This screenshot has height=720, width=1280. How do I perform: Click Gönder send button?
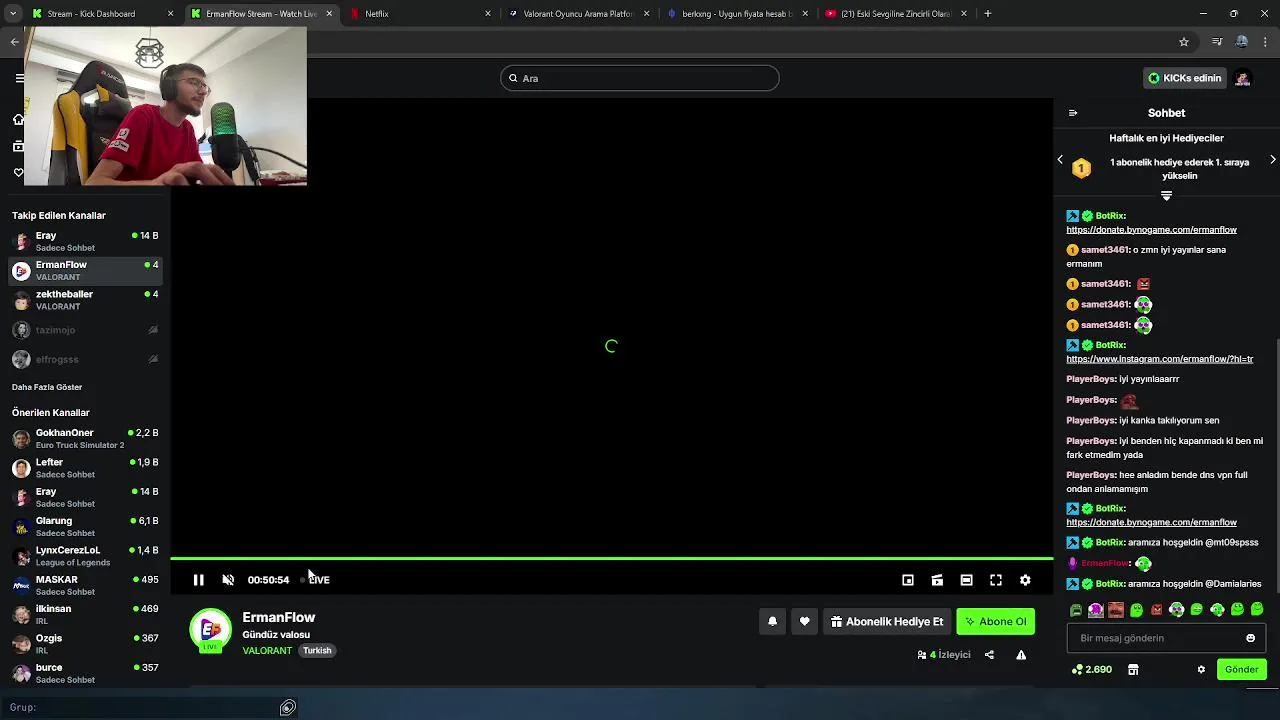point(1242,670)
